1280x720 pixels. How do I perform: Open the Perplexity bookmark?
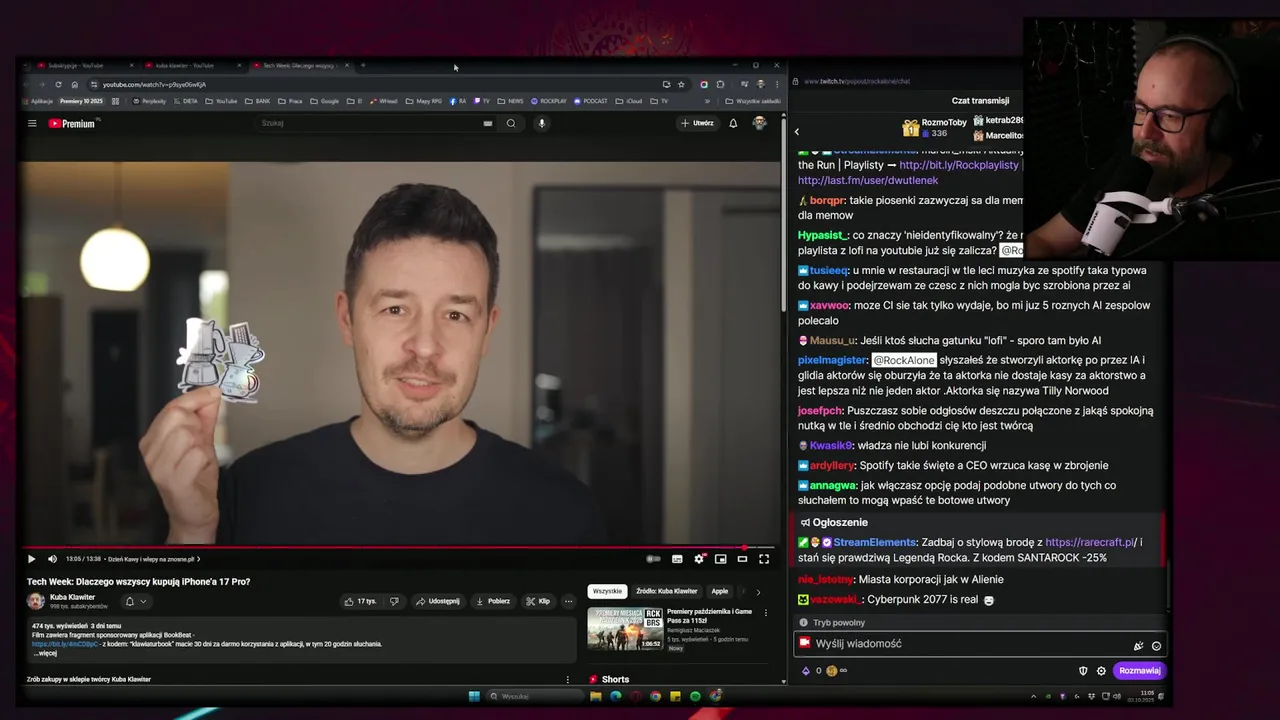coord(149,101)
